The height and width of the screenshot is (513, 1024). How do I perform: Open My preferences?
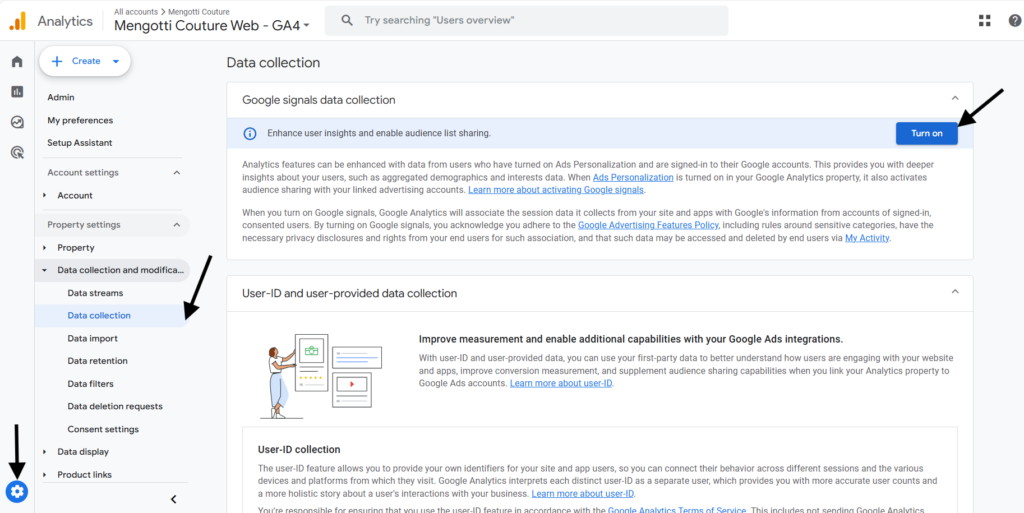[80, 120]
